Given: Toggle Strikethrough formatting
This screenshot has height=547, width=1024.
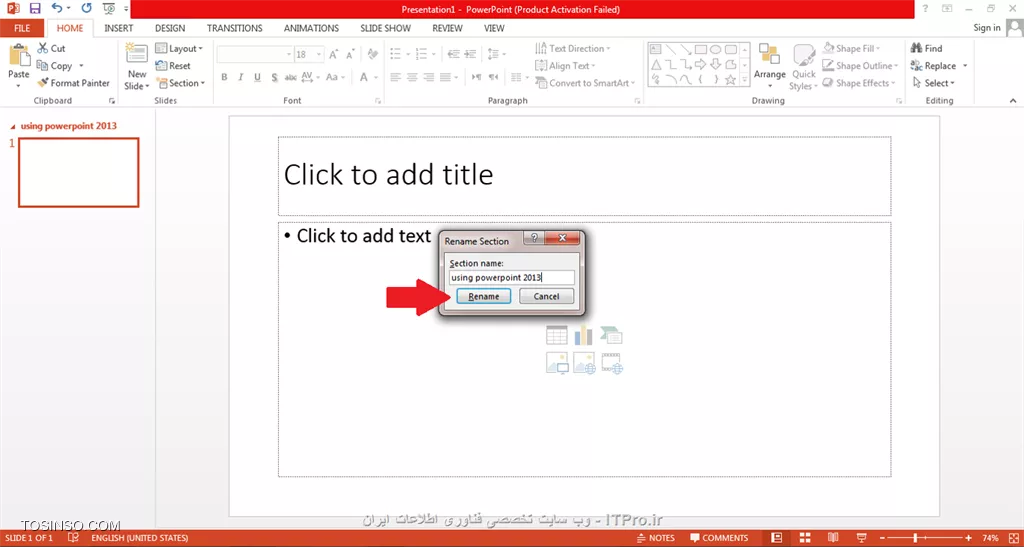Looking at the screenshot, I should (x=291, y=77).
